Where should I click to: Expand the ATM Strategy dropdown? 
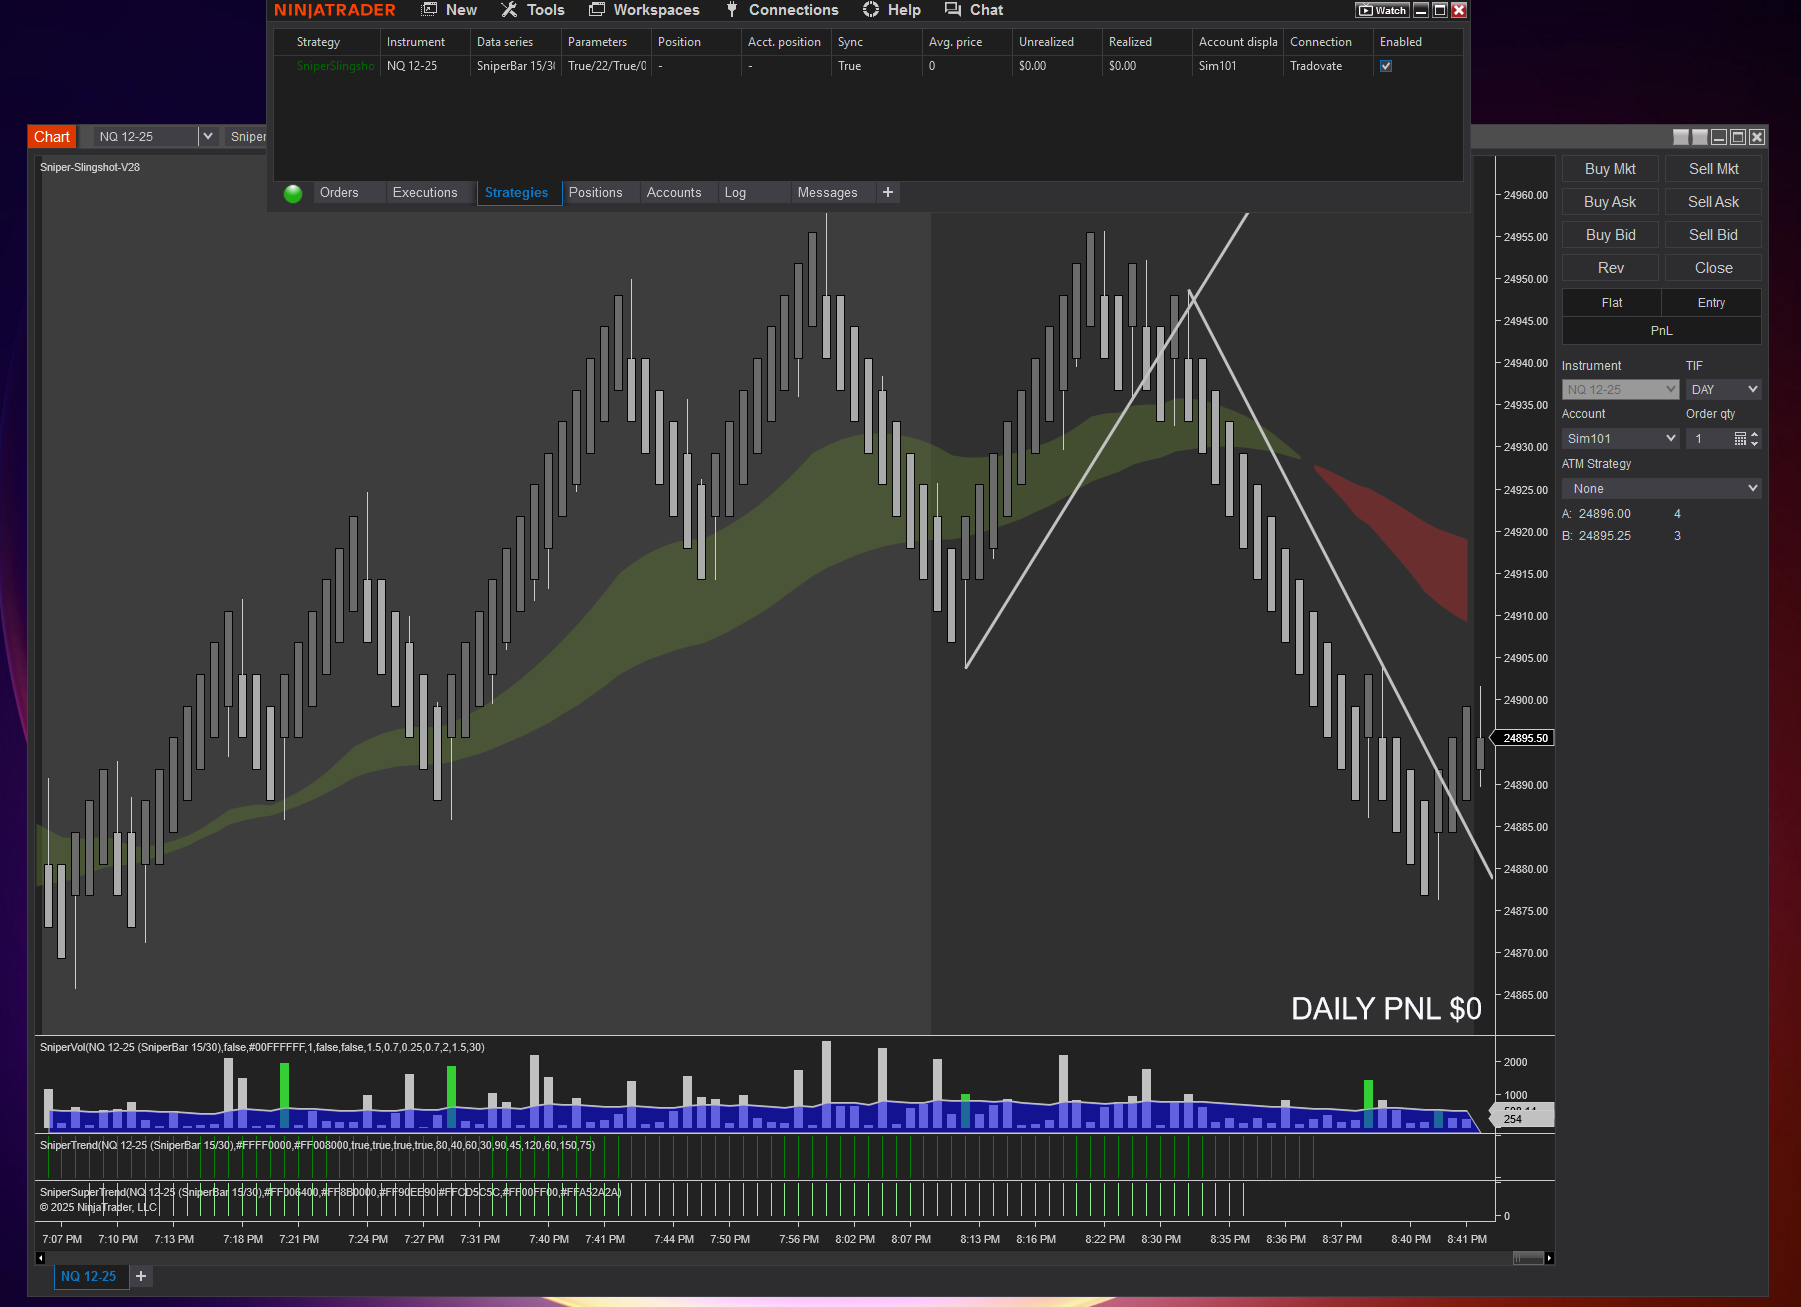(x=1661, y=489)
